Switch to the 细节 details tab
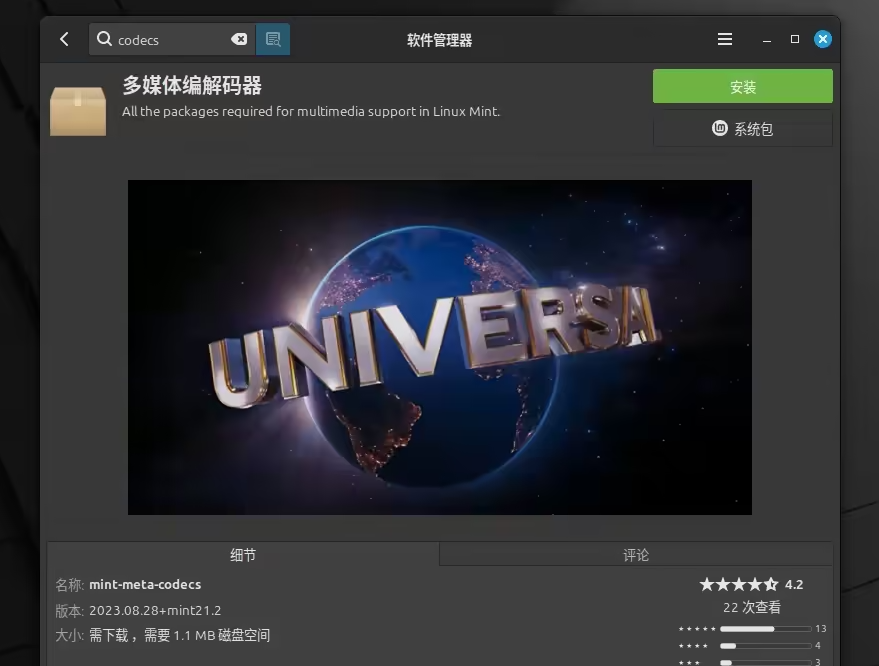Image resolution: width=879 pixels, height=666 pixels. click(x=243, y=554)
